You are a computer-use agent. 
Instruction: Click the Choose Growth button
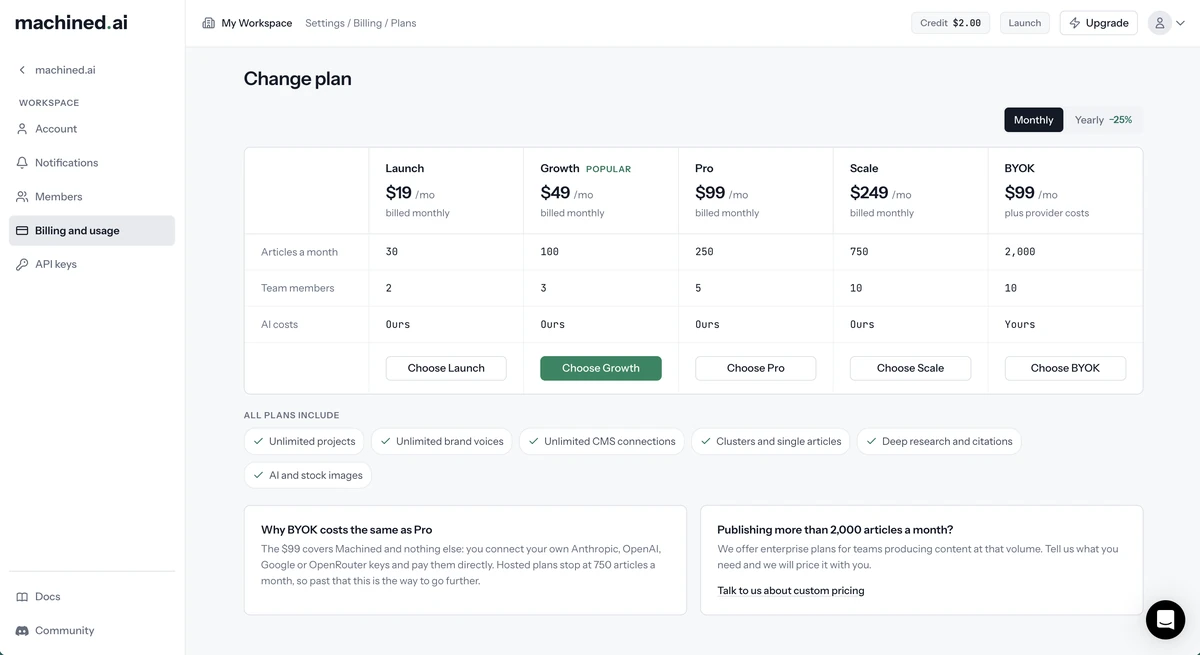(x=601, y=368)
